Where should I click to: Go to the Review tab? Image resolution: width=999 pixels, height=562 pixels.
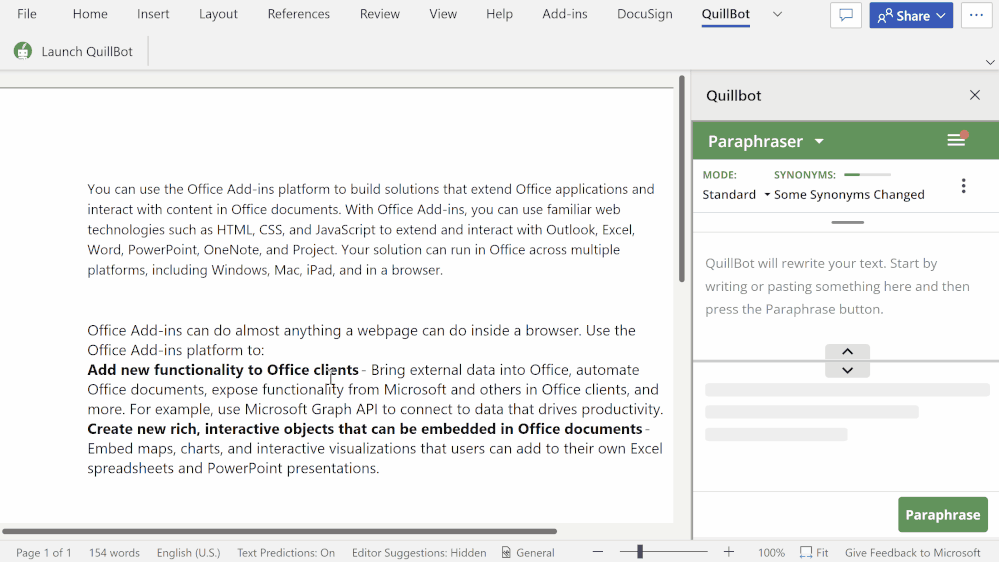click(x=380, y=14)
